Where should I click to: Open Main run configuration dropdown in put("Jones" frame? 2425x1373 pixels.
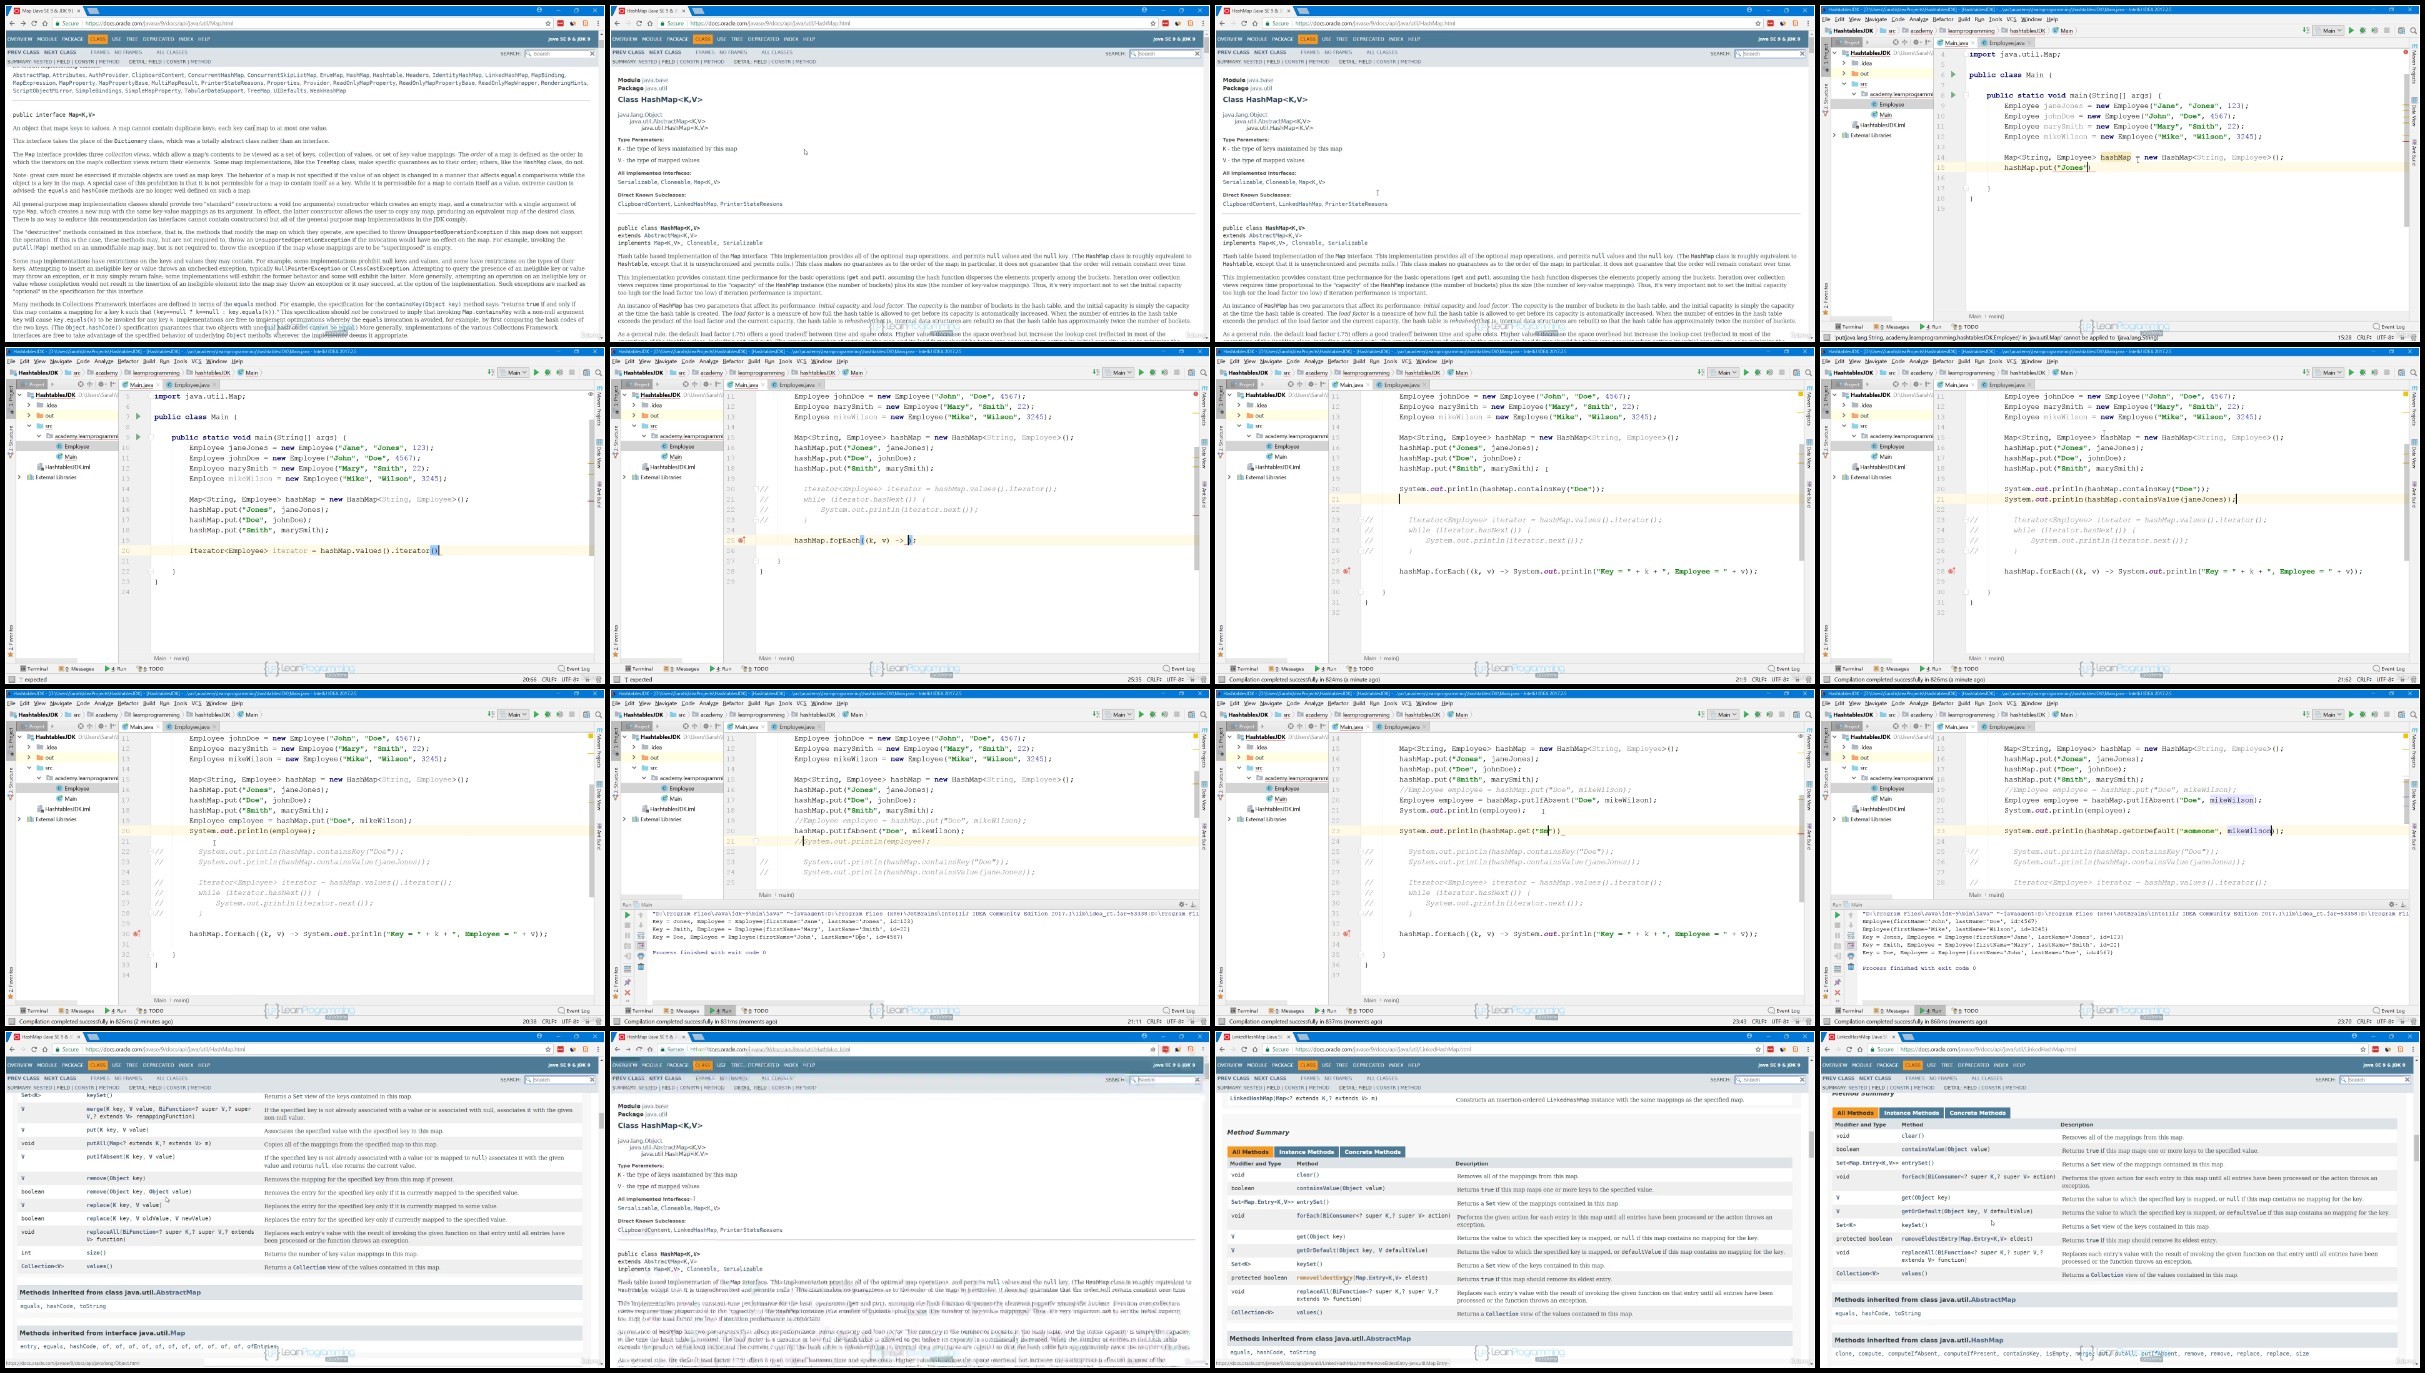[2328, 30]
